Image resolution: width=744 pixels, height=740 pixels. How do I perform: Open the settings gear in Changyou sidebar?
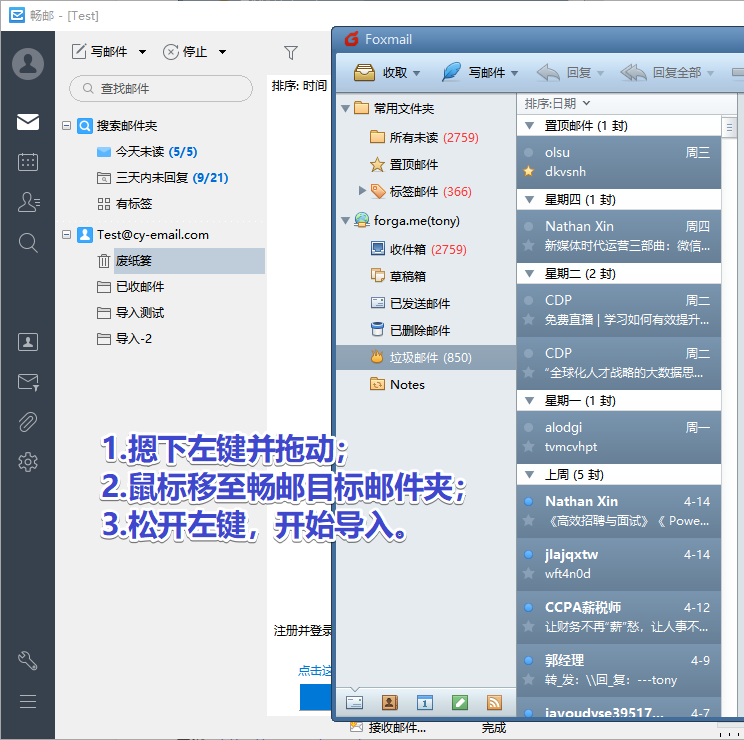click(28, 462)
